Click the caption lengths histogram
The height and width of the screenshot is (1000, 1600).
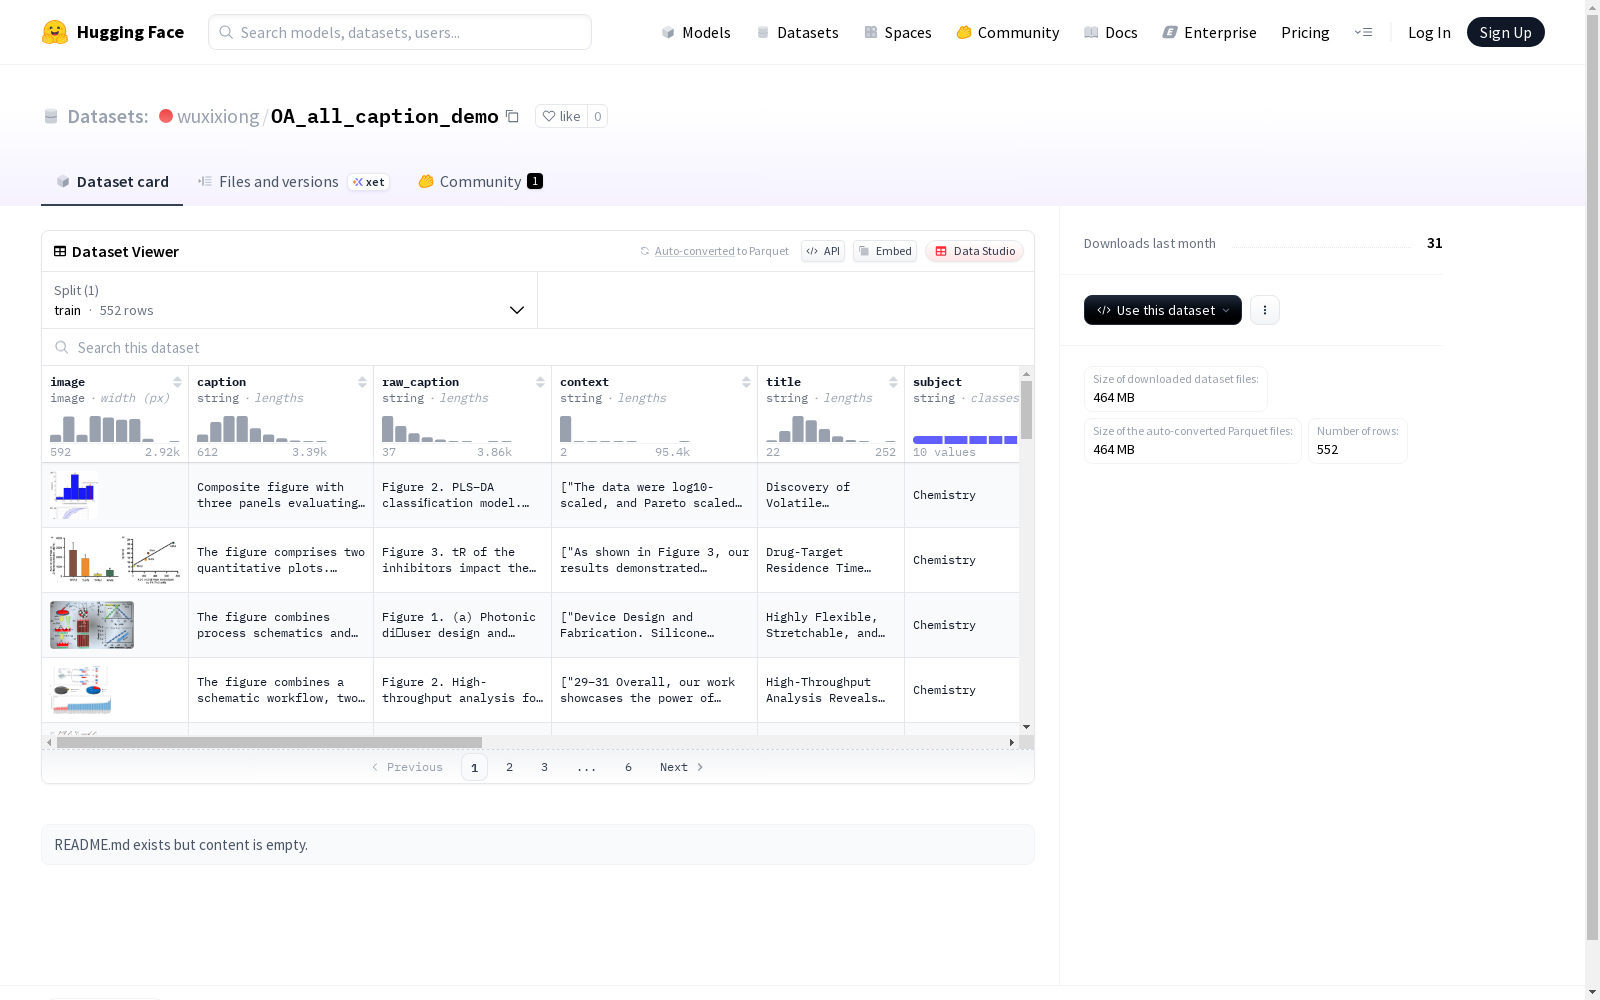pos(262,428)
